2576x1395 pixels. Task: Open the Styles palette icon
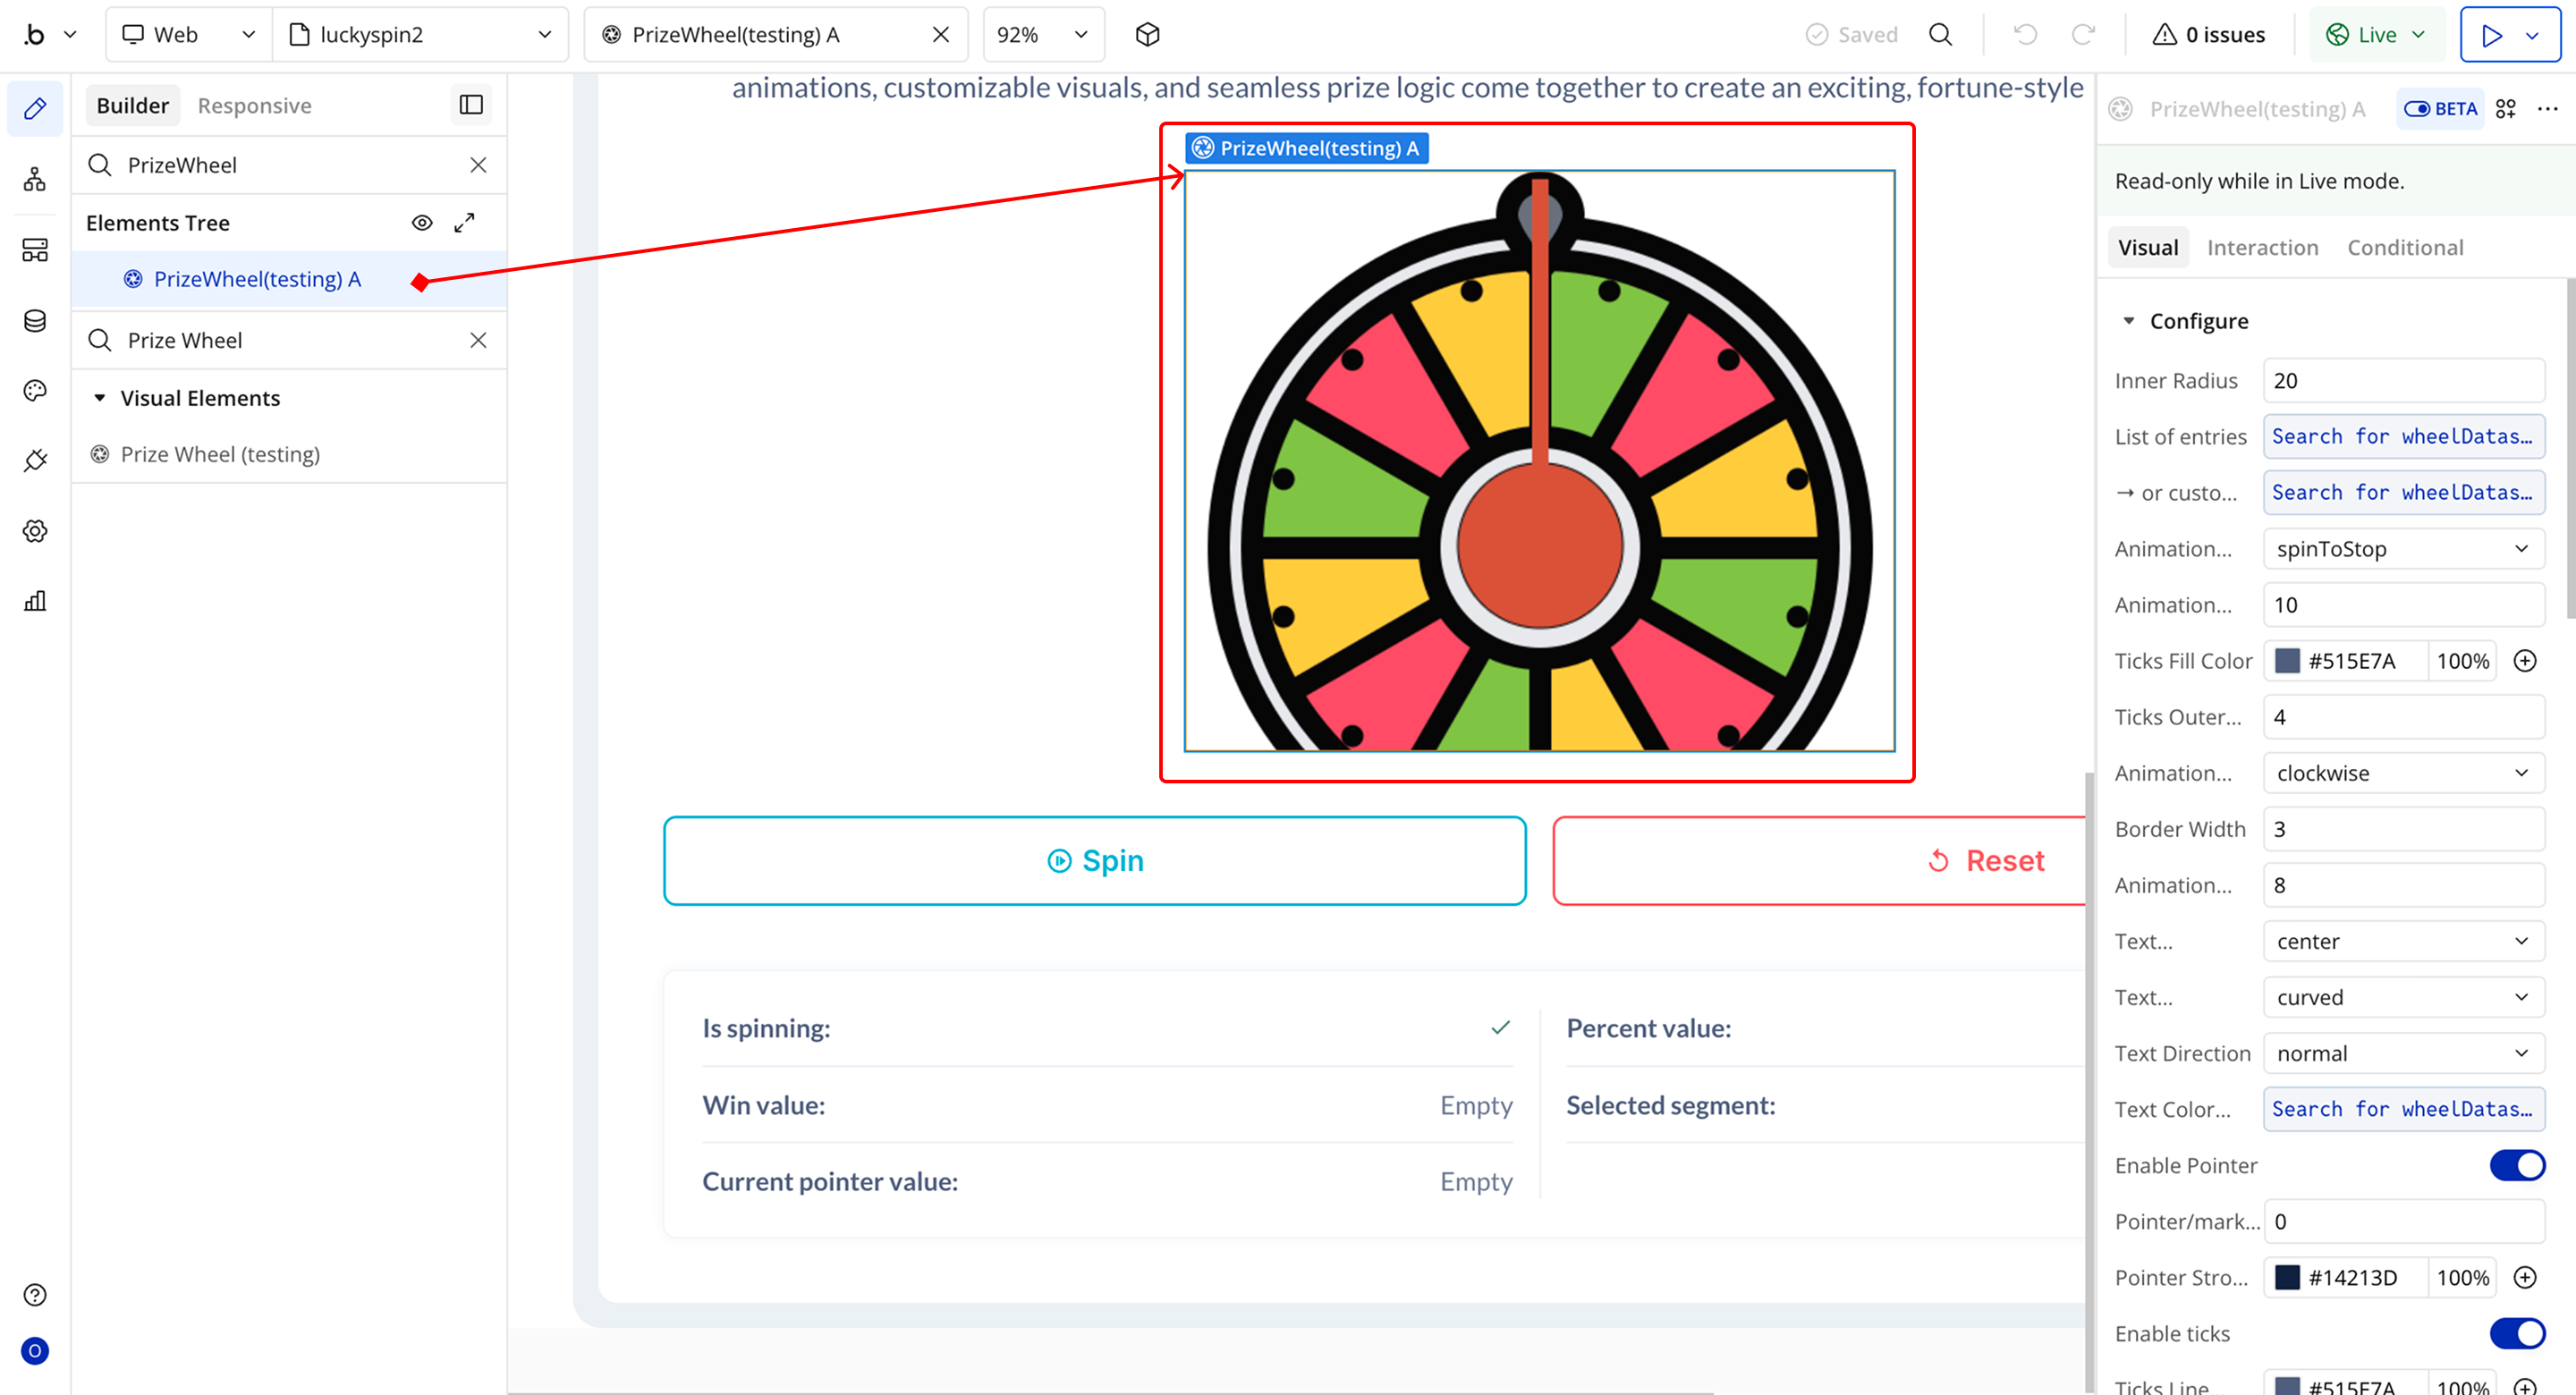point(35,391)
